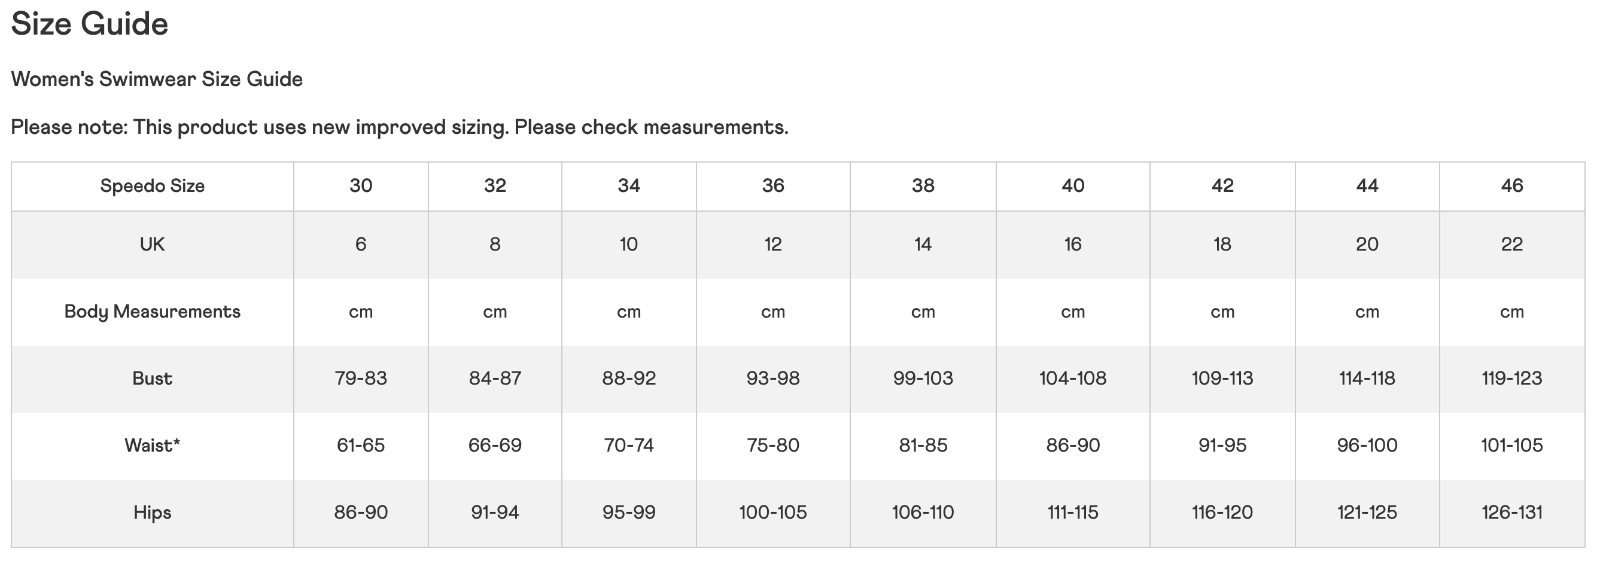
Task: Select Speedo size 46 column header
Action: pos(1512,186)
